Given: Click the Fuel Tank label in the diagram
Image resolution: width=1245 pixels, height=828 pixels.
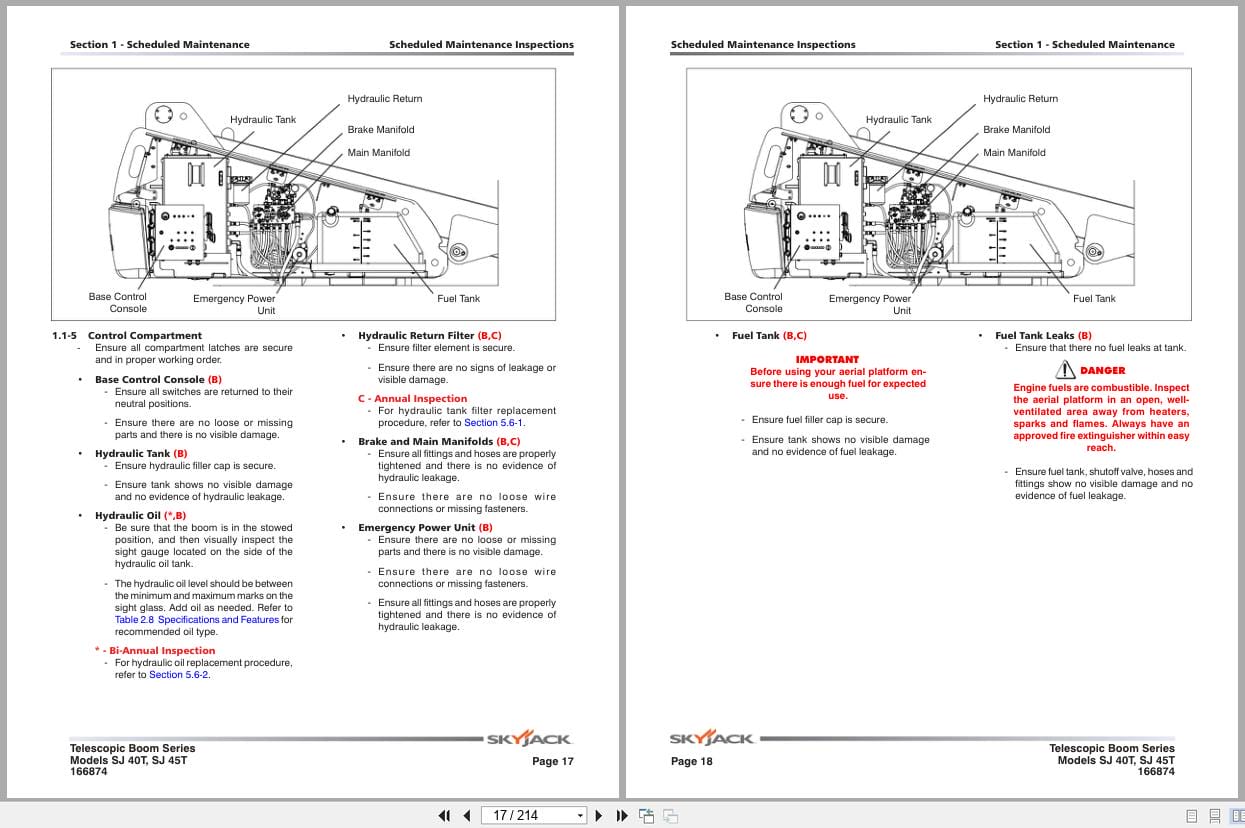Looking at the screenshot, I should (x=458, y=298).
